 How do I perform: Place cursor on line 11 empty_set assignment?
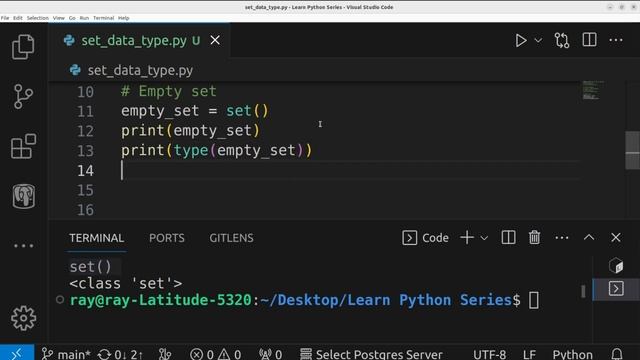195,111
